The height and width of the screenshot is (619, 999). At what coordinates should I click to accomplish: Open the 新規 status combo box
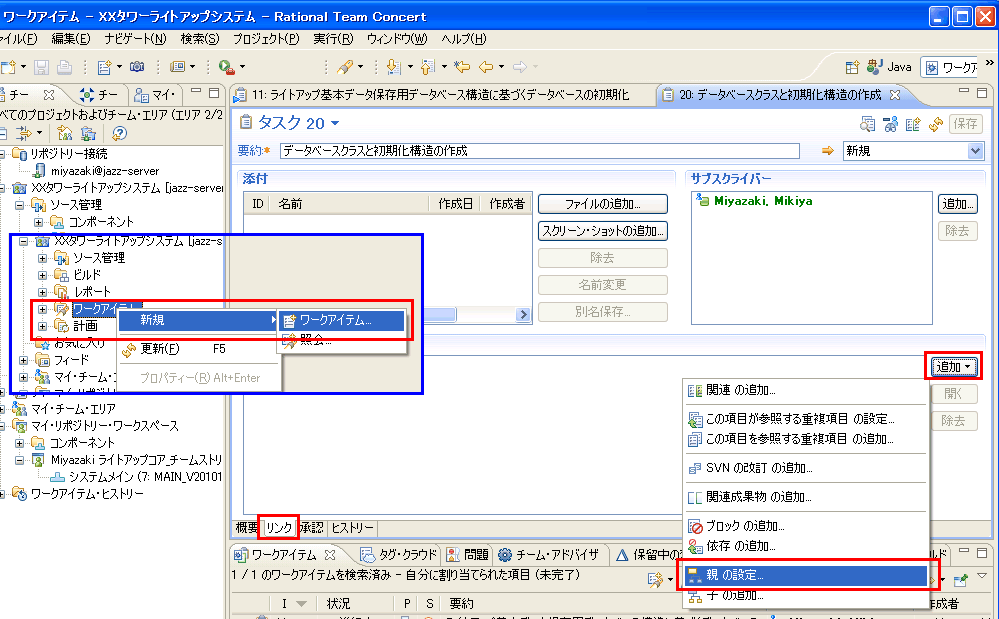tap(913, 151)
